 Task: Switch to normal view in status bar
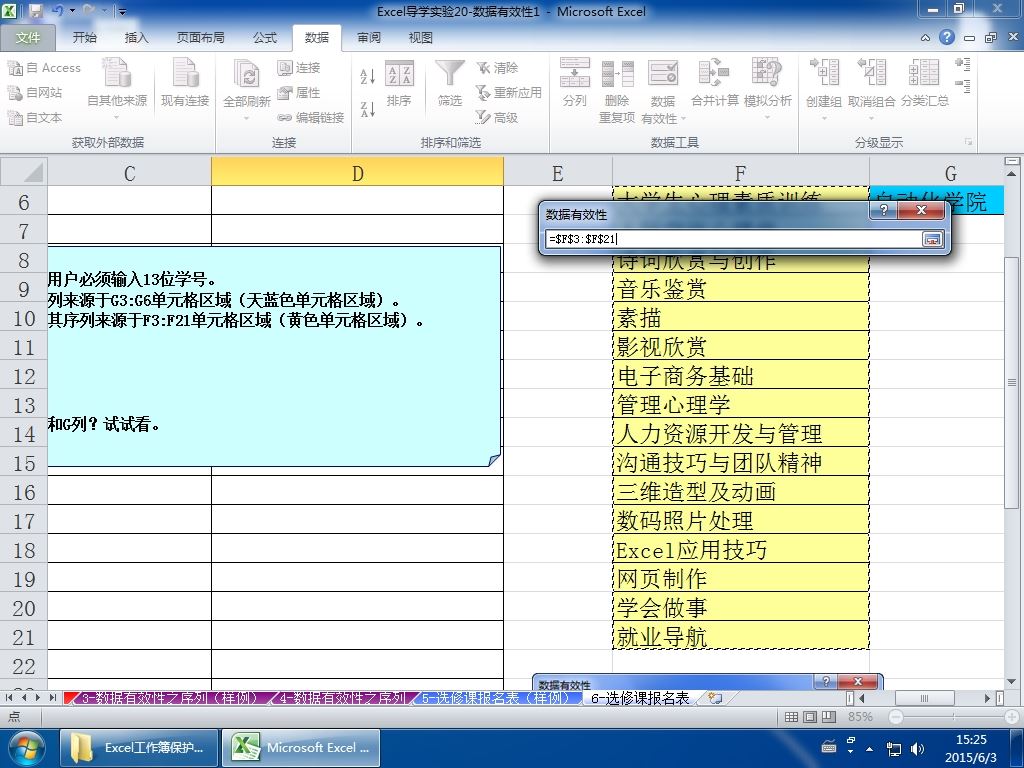[x=791, y=716]
